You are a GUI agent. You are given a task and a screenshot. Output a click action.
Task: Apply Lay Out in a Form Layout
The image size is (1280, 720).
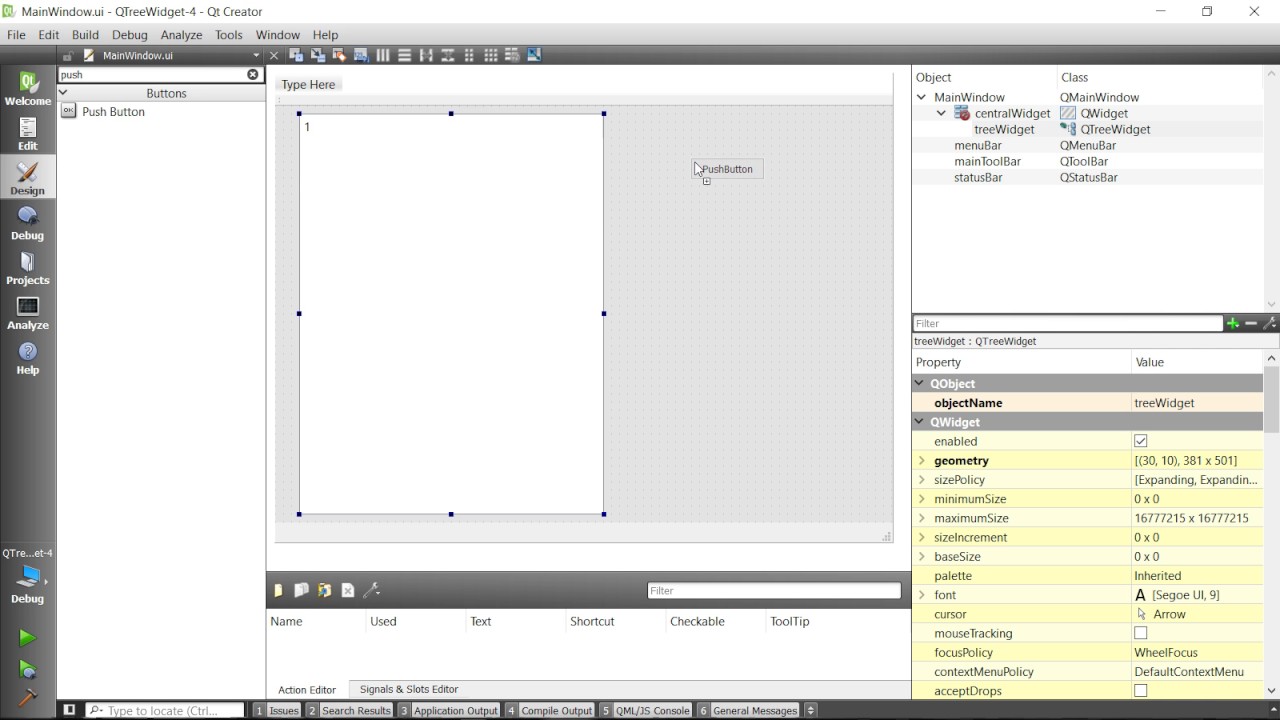click(x=469, y=55)
